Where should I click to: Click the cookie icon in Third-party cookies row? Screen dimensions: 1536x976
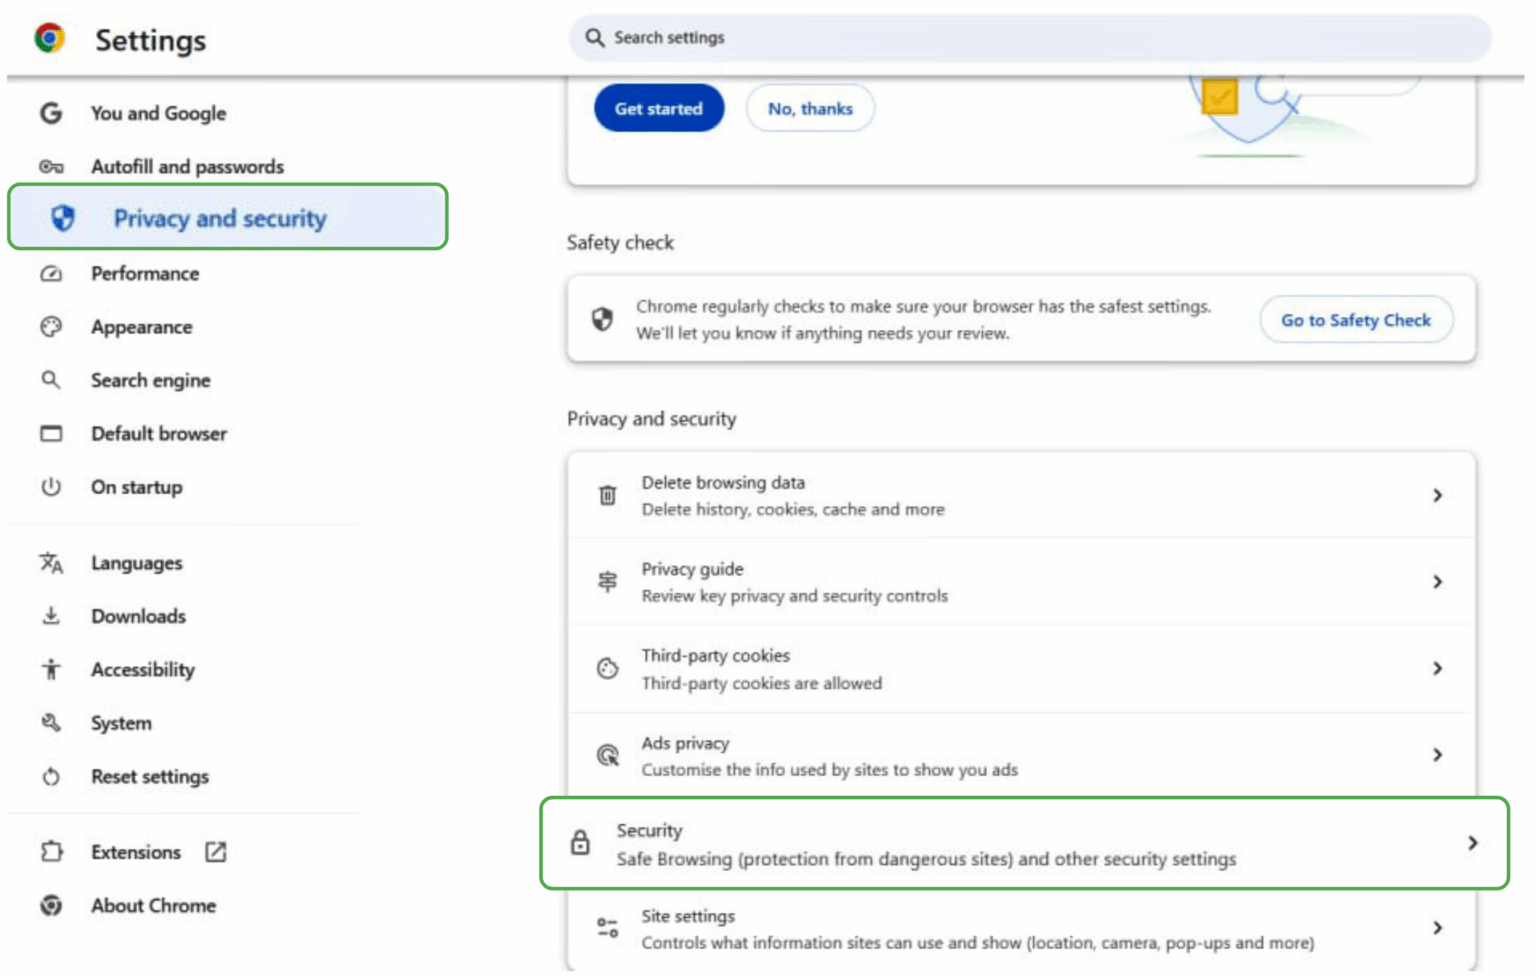pos(607,669)
